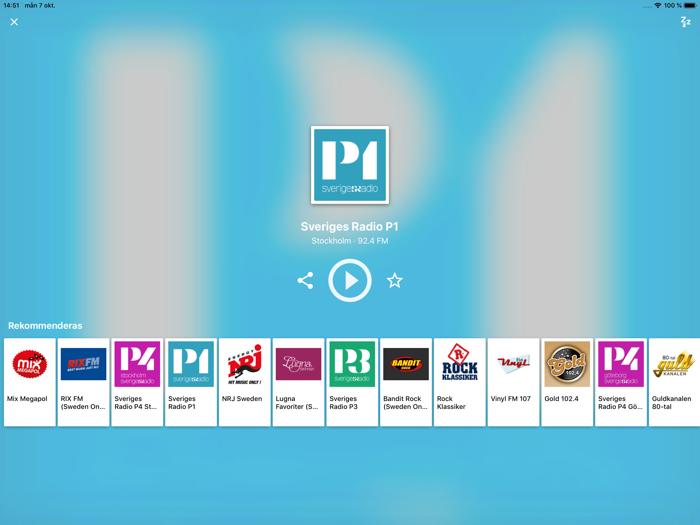Screen dimensions: 700x525
Task: Tap the Rekommenderas heading
Action: tap(45, 325)
